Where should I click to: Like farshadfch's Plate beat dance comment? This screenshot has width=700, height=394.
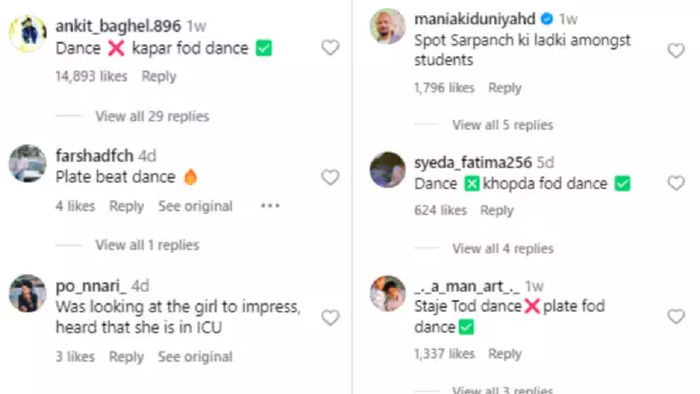[330, 177]
